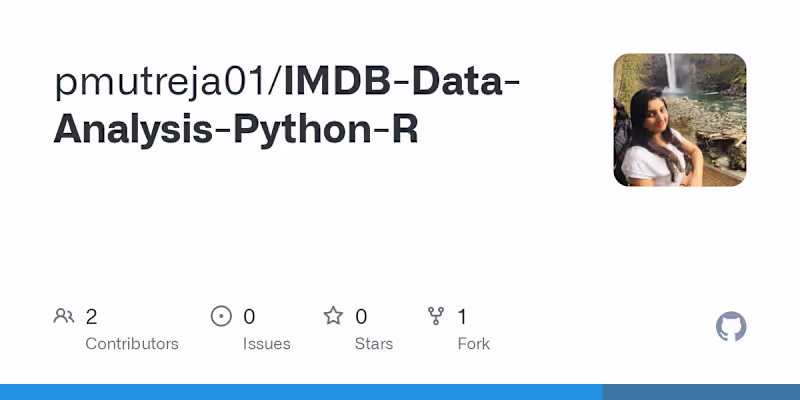
Task: Click the fork count 1
Action: (462, 317)
